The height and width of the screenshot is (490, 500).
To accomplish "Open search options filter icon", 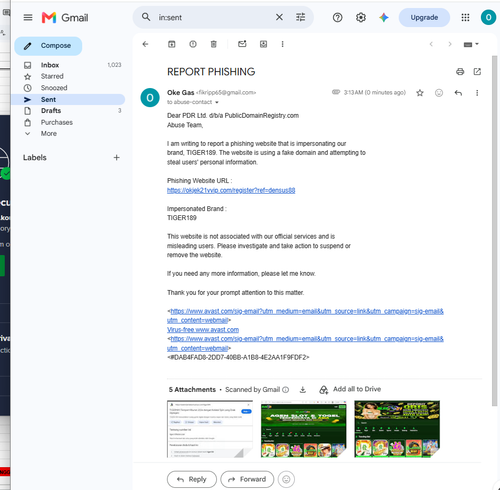I will point(300,17).
